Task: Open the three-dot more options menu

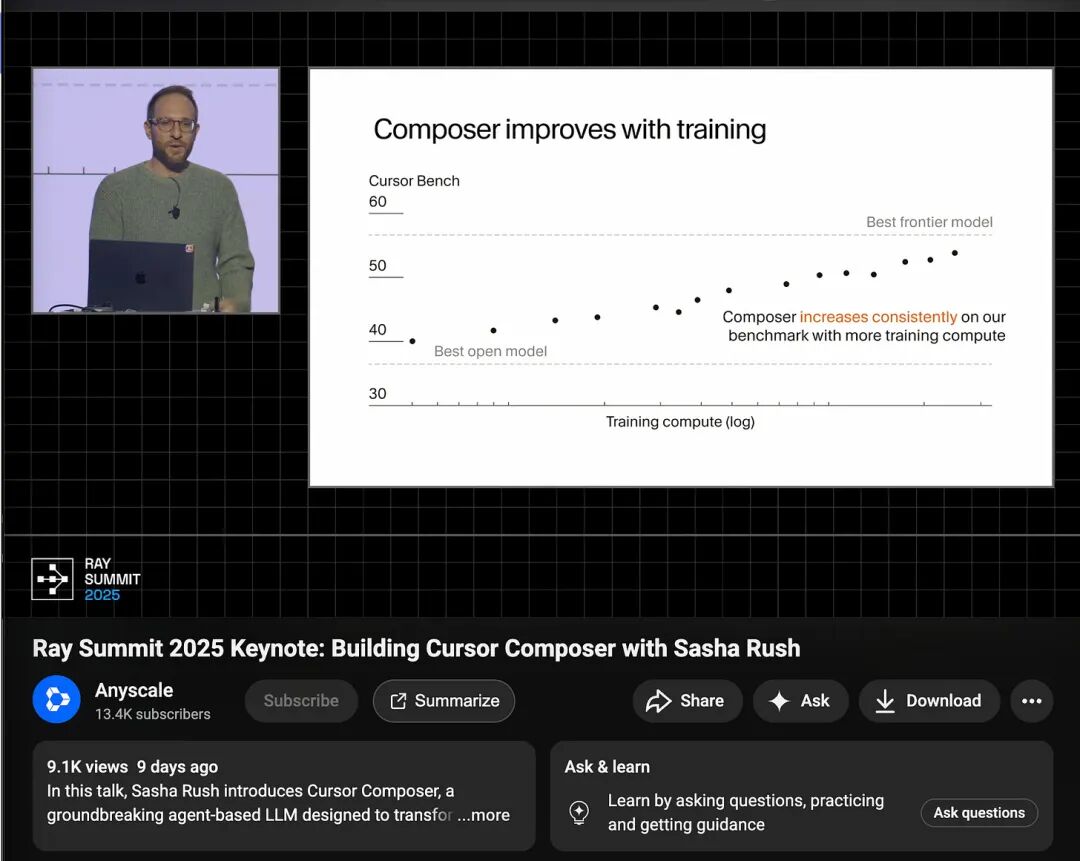Action: click(x=1032, y=700)
